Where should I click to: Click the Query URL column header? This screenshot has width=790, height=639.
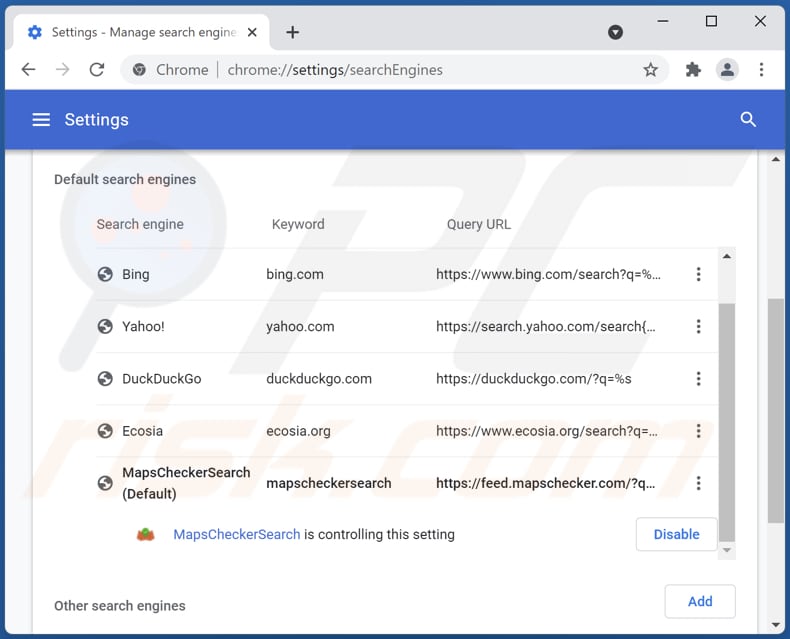(x=479, y=224)
